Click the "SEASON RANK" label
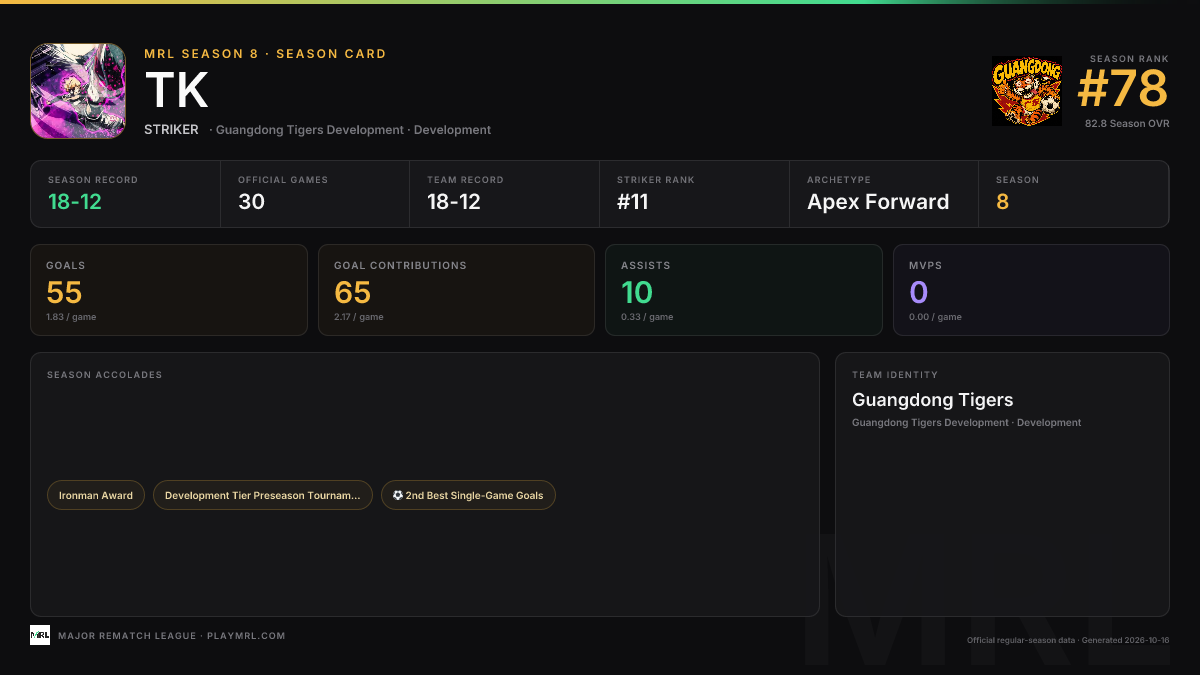Screen dimensions: 1200x675 click(1129, 59)
